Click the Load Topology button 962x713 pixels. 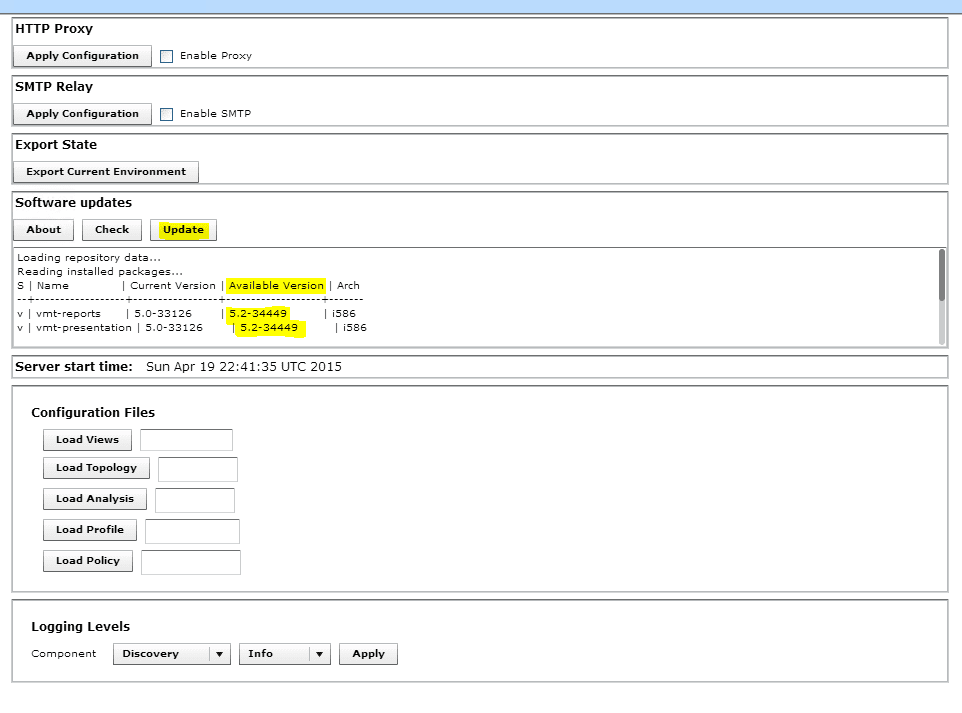pos(96,468)
